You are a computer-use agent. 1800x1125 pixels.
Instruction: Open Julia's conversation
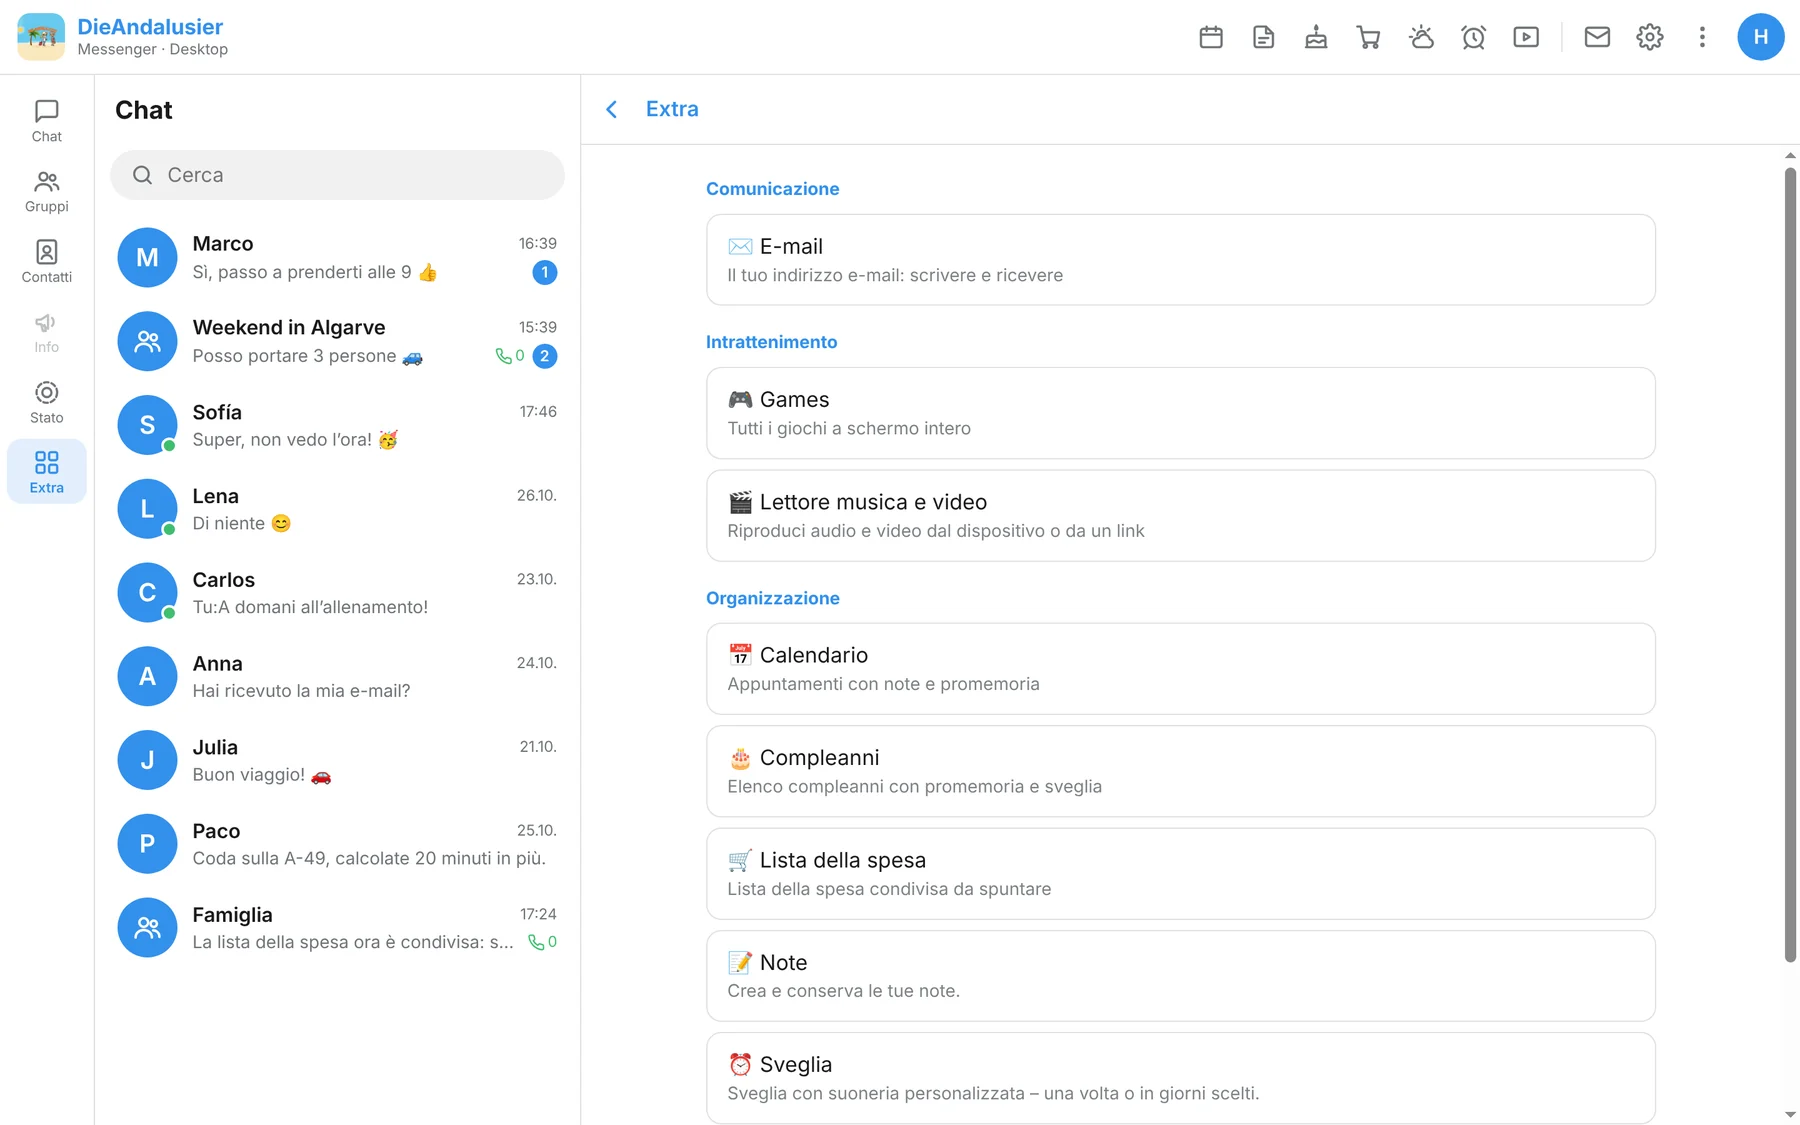[x=337, y=761]
